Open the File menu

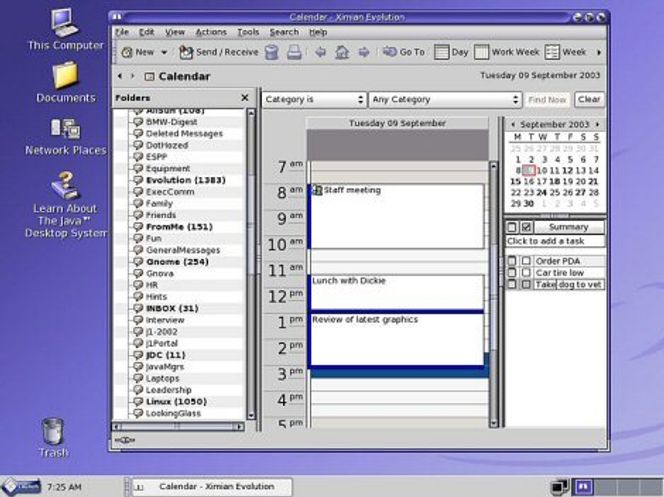click(x=122, y=32)
